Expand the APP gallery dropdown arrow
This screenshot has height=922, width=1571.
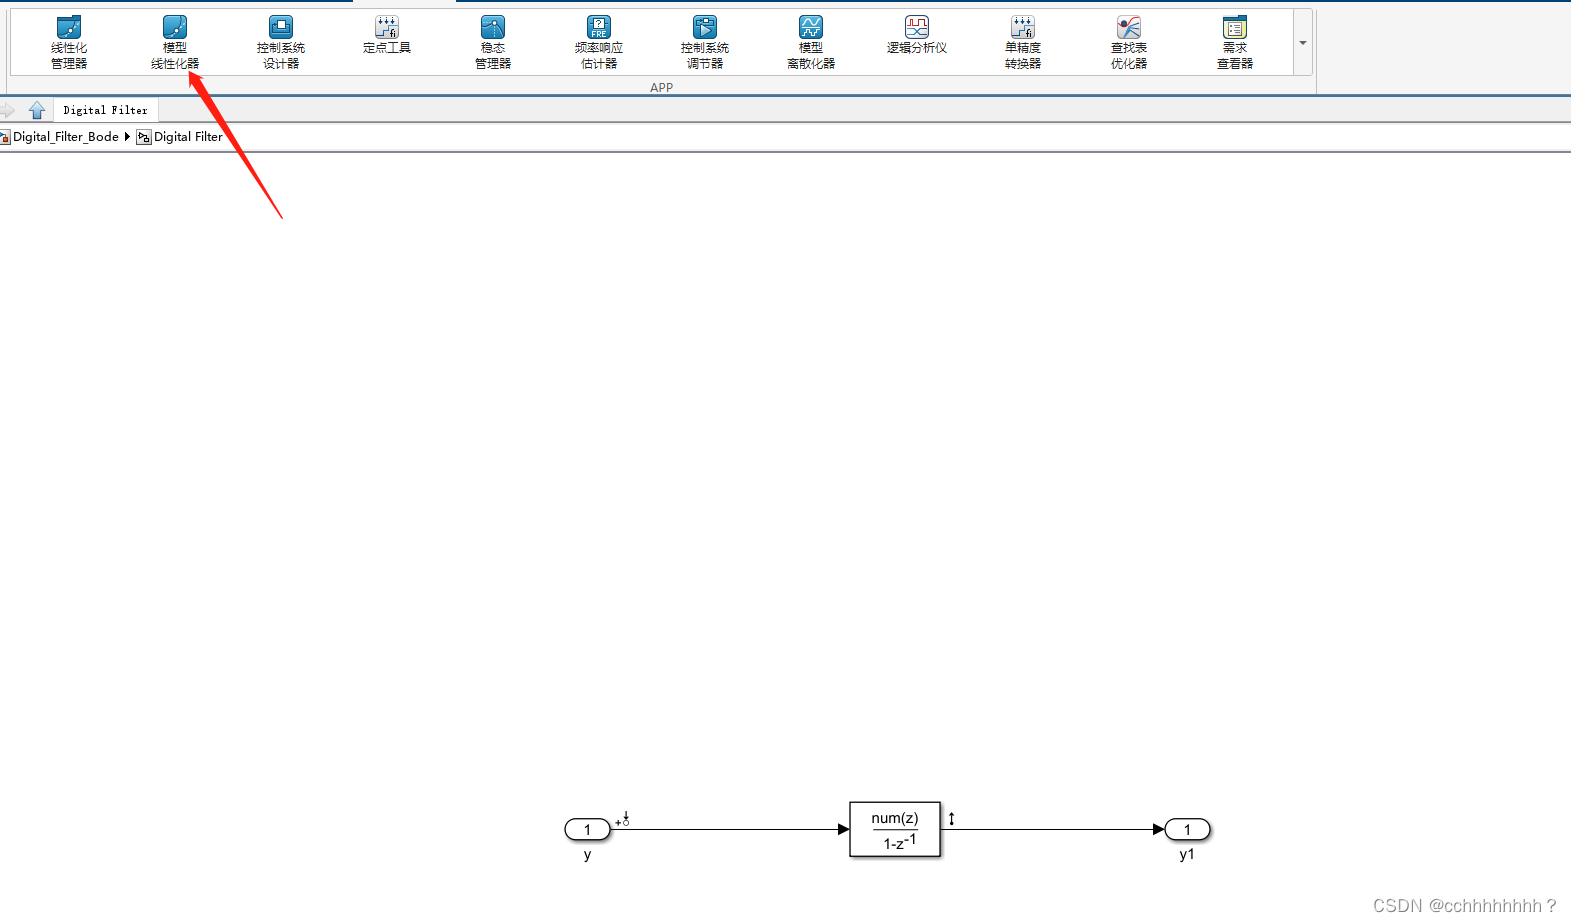(1303, 43)
